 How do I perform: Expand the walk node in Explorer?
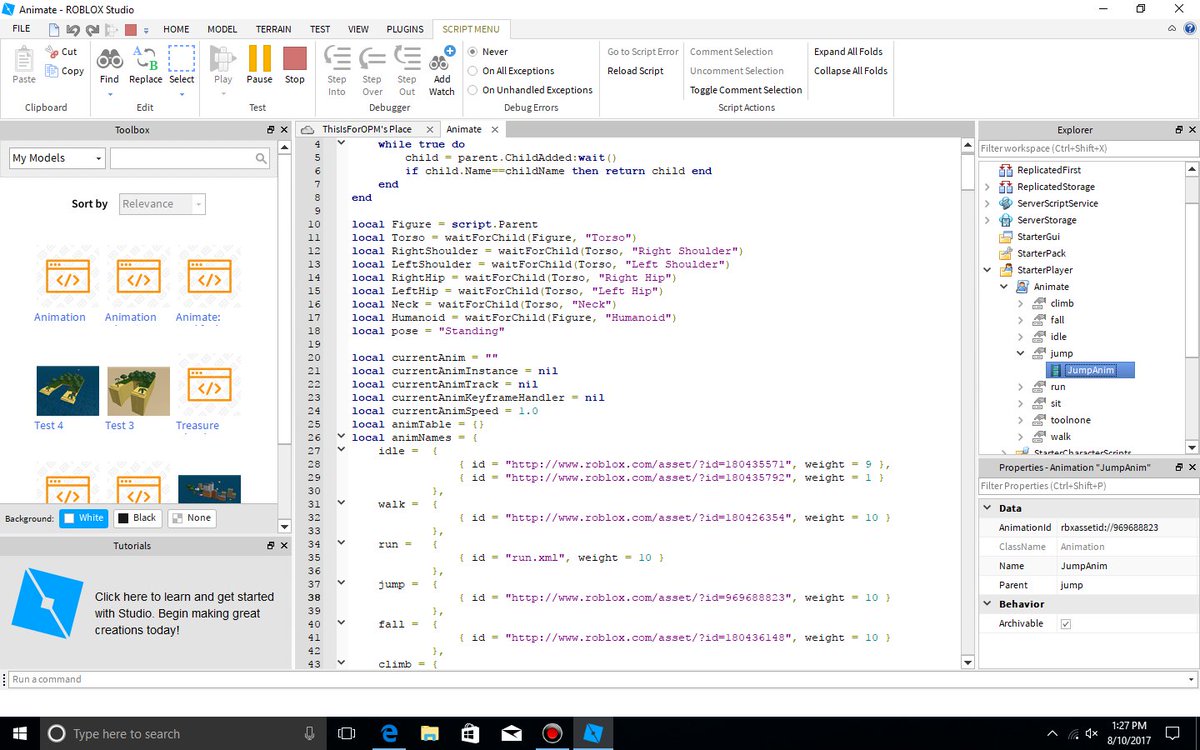tap(1020, 436)
